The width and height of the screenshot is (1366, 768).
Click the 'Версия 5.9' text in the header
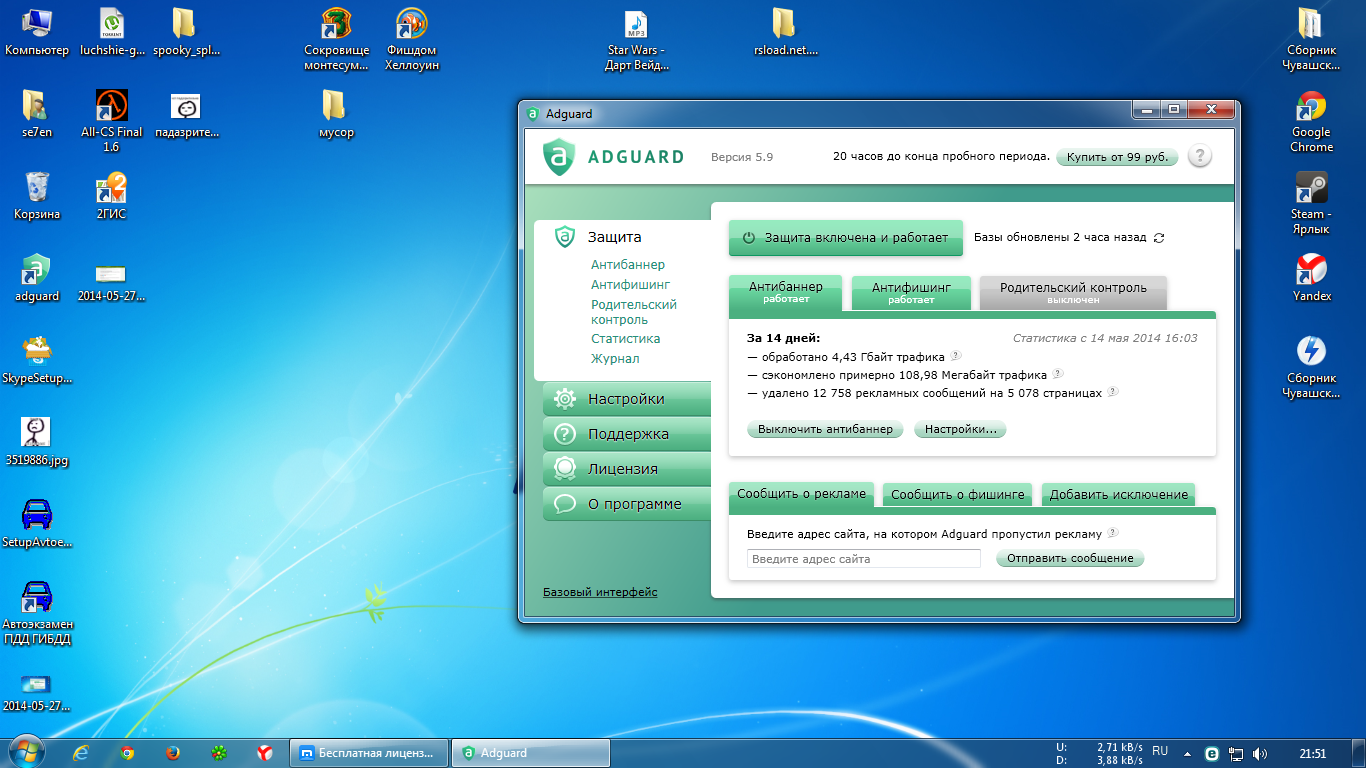[742, 157]
